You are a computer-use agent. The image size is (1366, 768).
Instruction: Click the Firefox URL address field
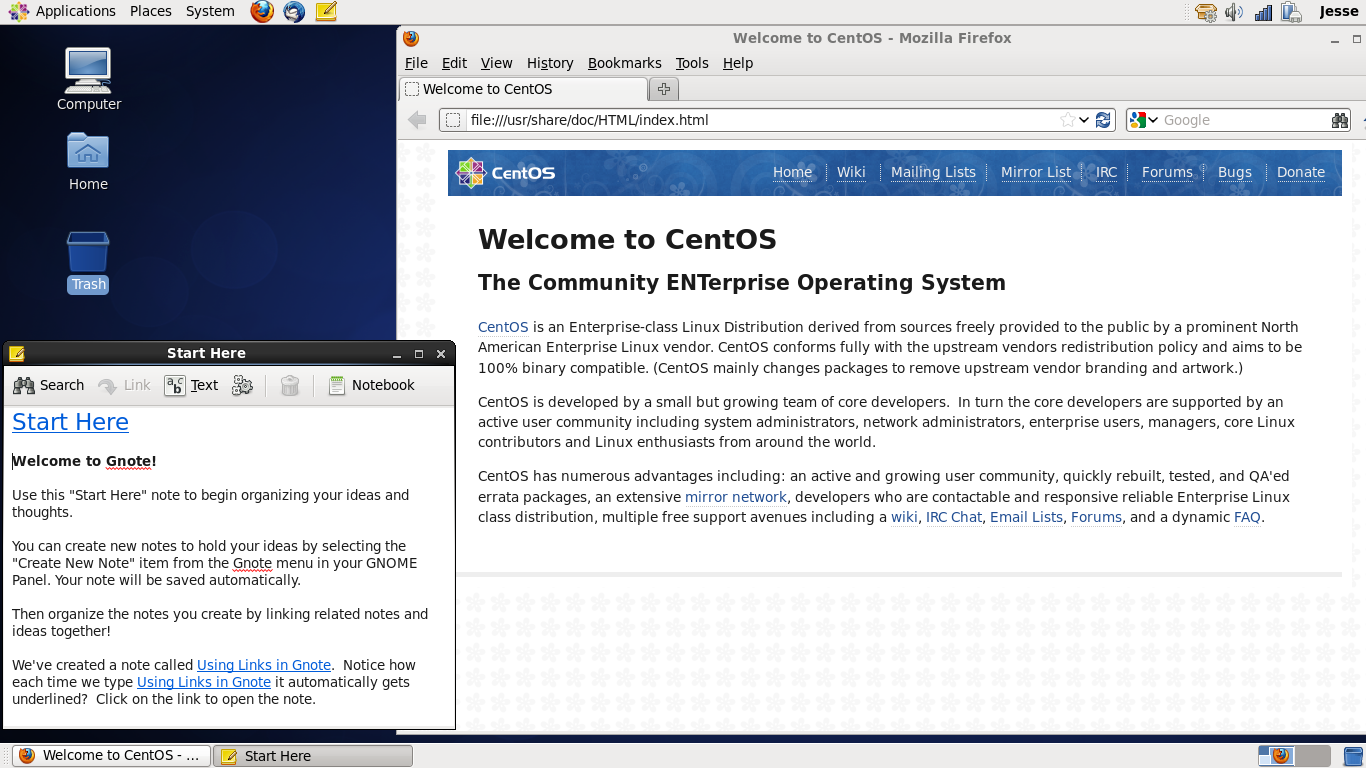point(760,120)
